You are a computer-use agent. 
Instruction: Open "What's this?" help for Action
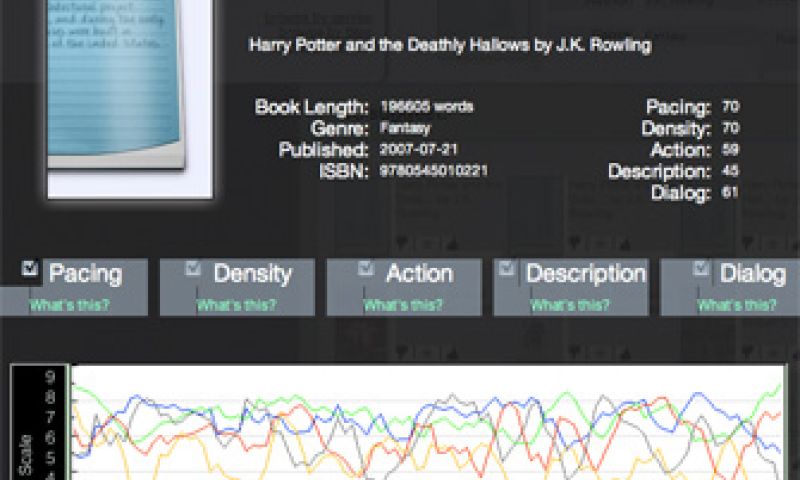click(403, 305)
